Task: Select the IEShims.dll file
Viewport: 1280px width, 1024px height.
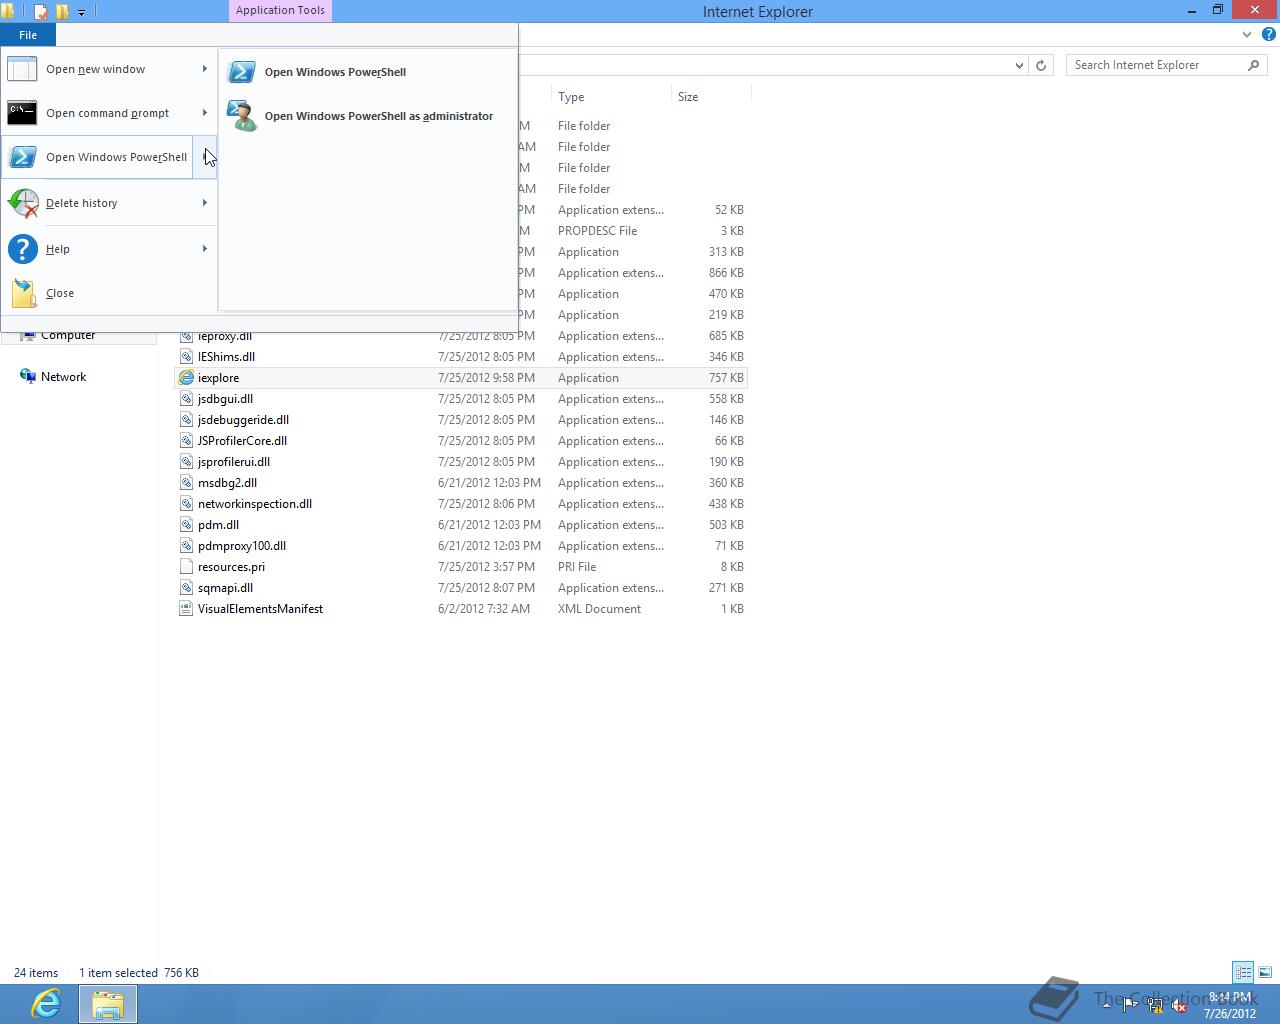Action: [x=226, y=357]
